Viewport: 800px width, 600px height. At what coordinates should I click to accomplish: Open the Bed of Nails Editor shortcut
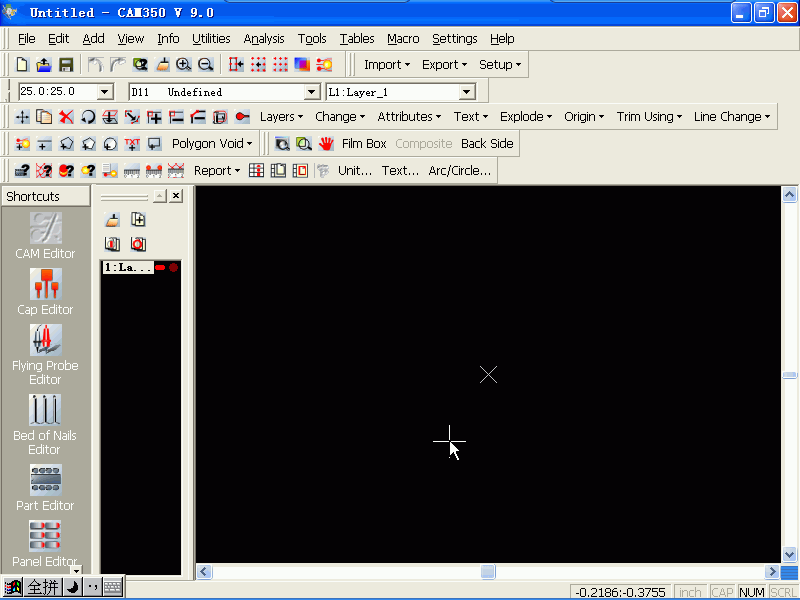click(x=45, y=424)
